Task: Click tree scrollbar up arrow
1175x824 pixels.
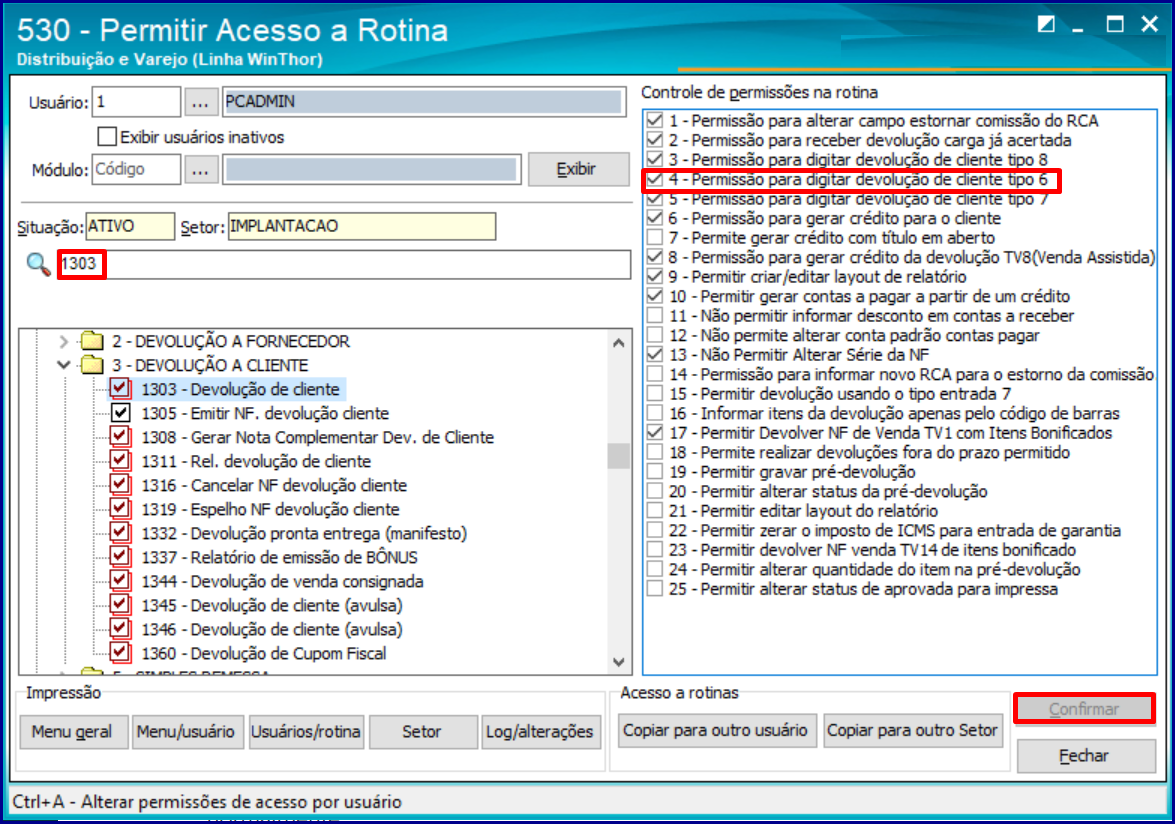Action: (x=619, y=343)
